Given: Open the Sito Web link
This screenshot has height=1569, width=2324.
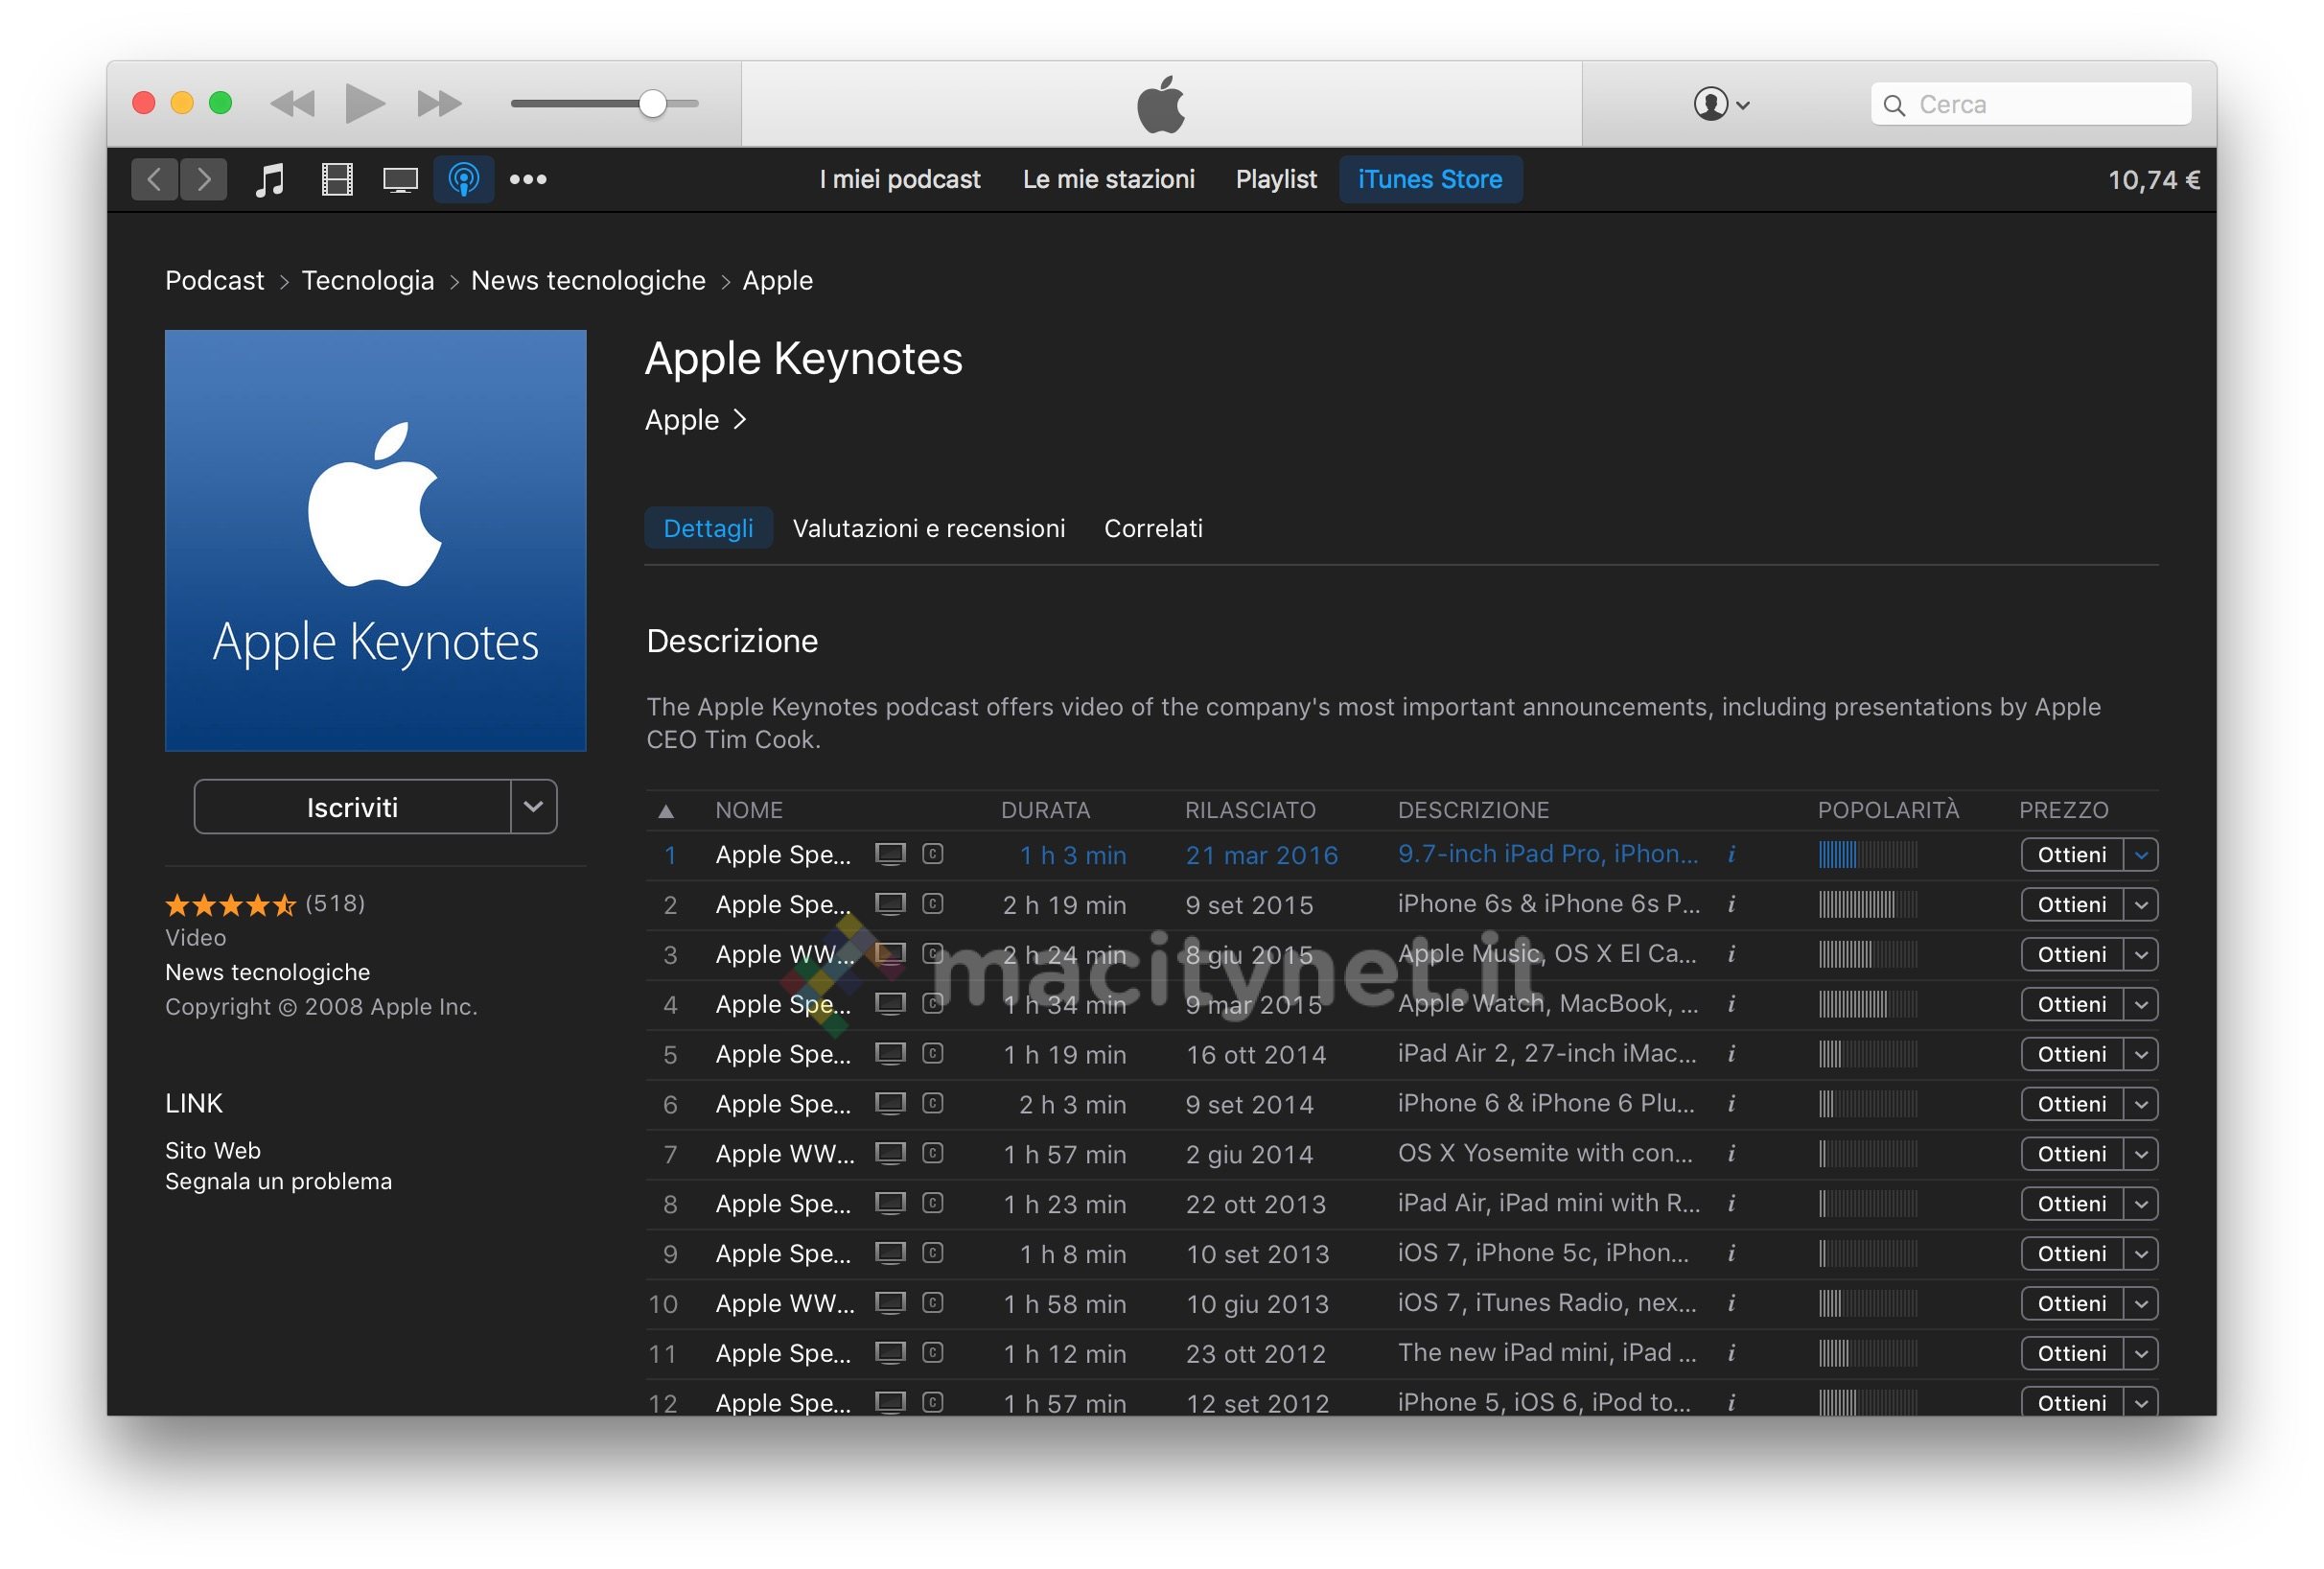Looking at the screenshot, I should click(212, 1150).
